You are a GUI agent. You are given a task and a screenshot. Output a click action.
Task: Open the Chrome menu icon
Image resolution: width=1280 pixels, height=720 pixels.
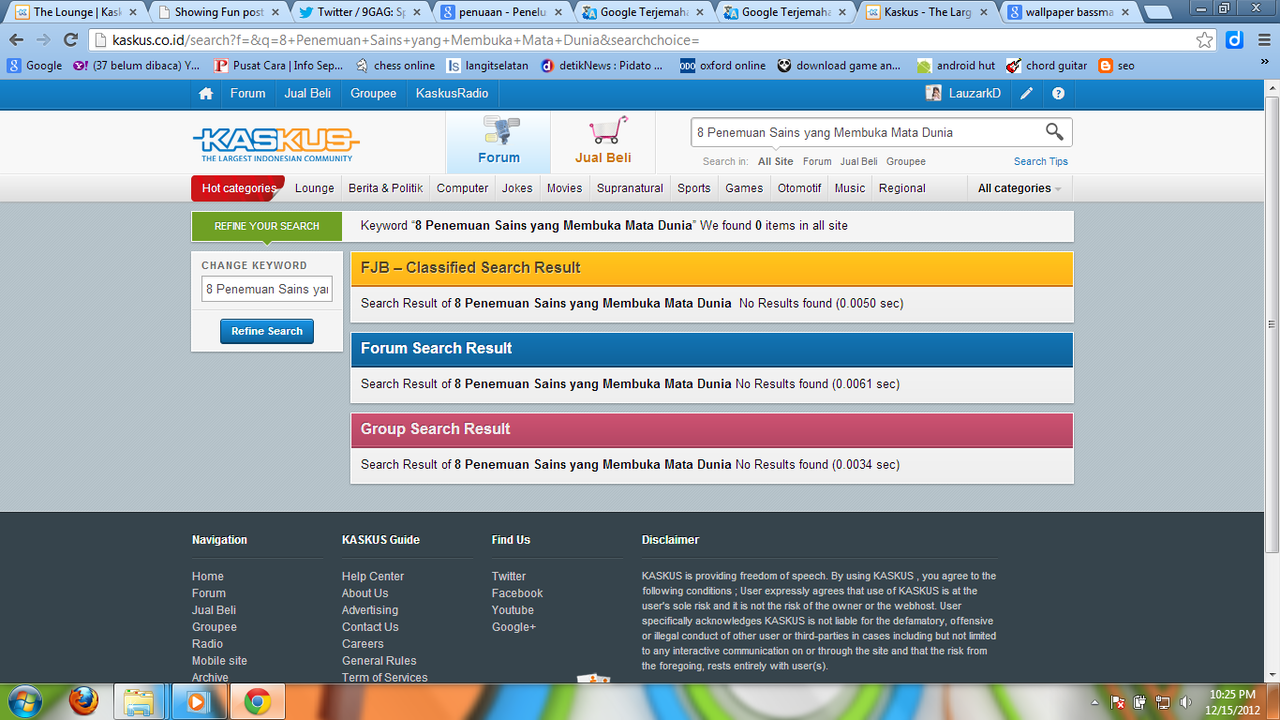1264,40
